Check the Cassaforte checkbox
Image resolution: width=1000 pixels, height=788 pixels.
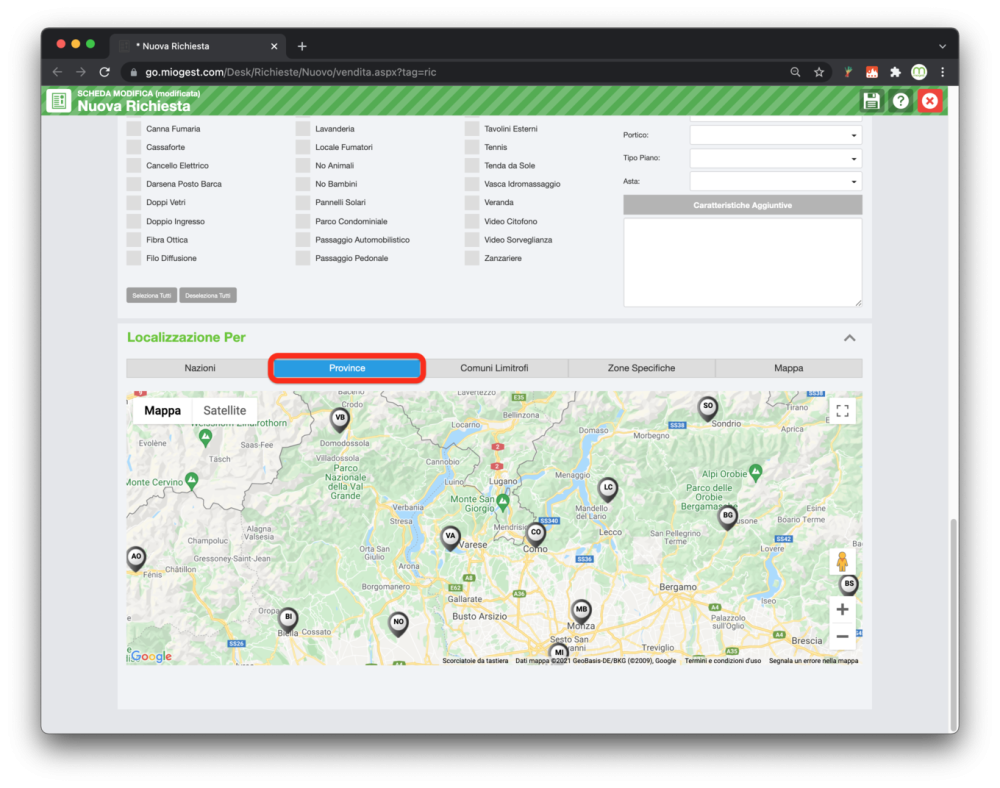(133, 147)
